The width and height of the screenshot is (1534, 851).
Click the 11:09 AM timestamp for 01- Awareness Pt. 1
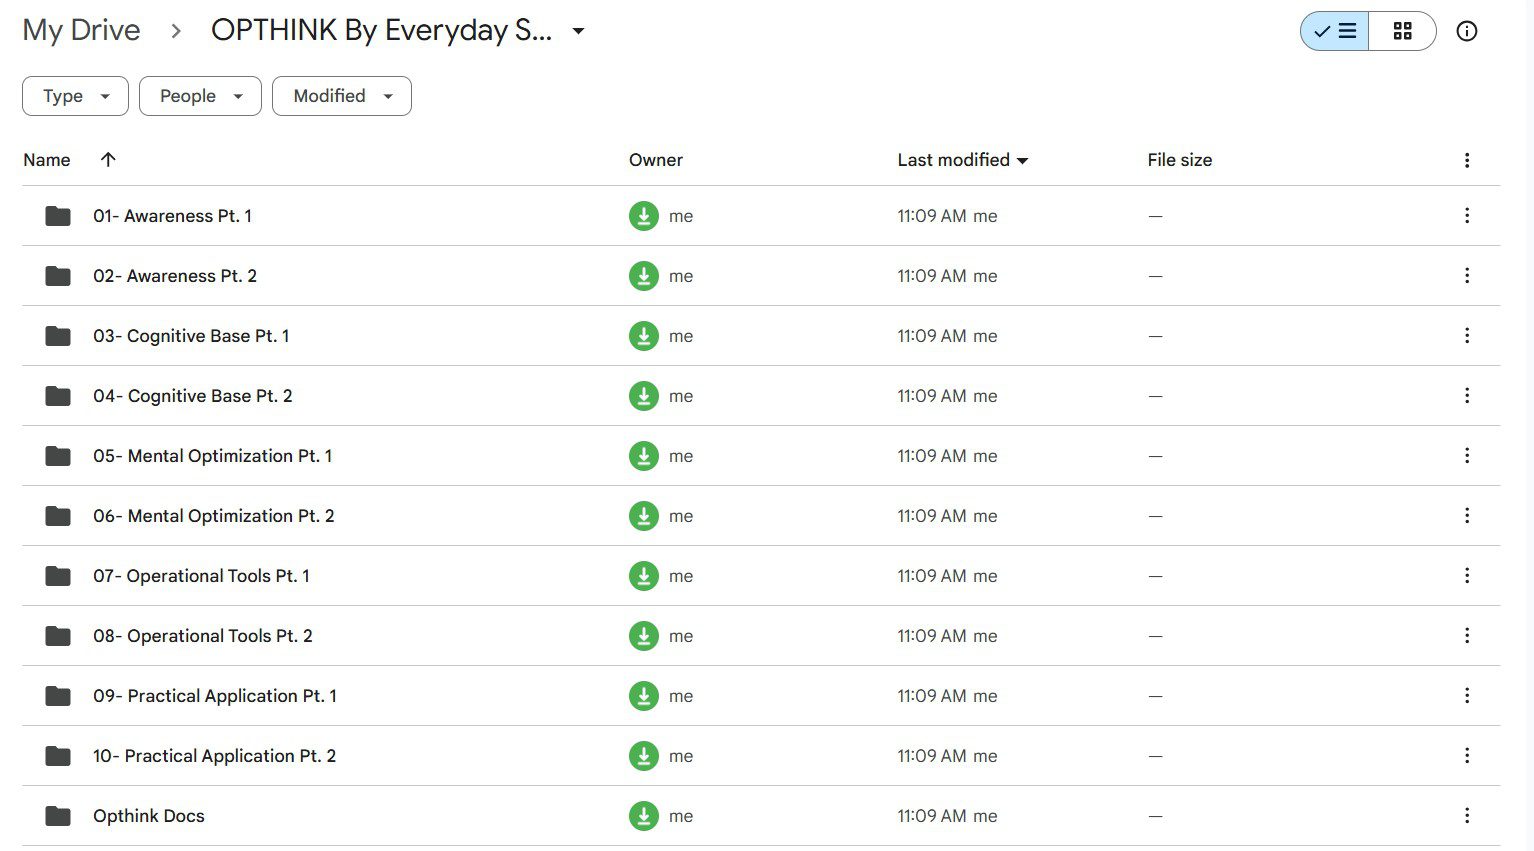click(x=932, y=216)
